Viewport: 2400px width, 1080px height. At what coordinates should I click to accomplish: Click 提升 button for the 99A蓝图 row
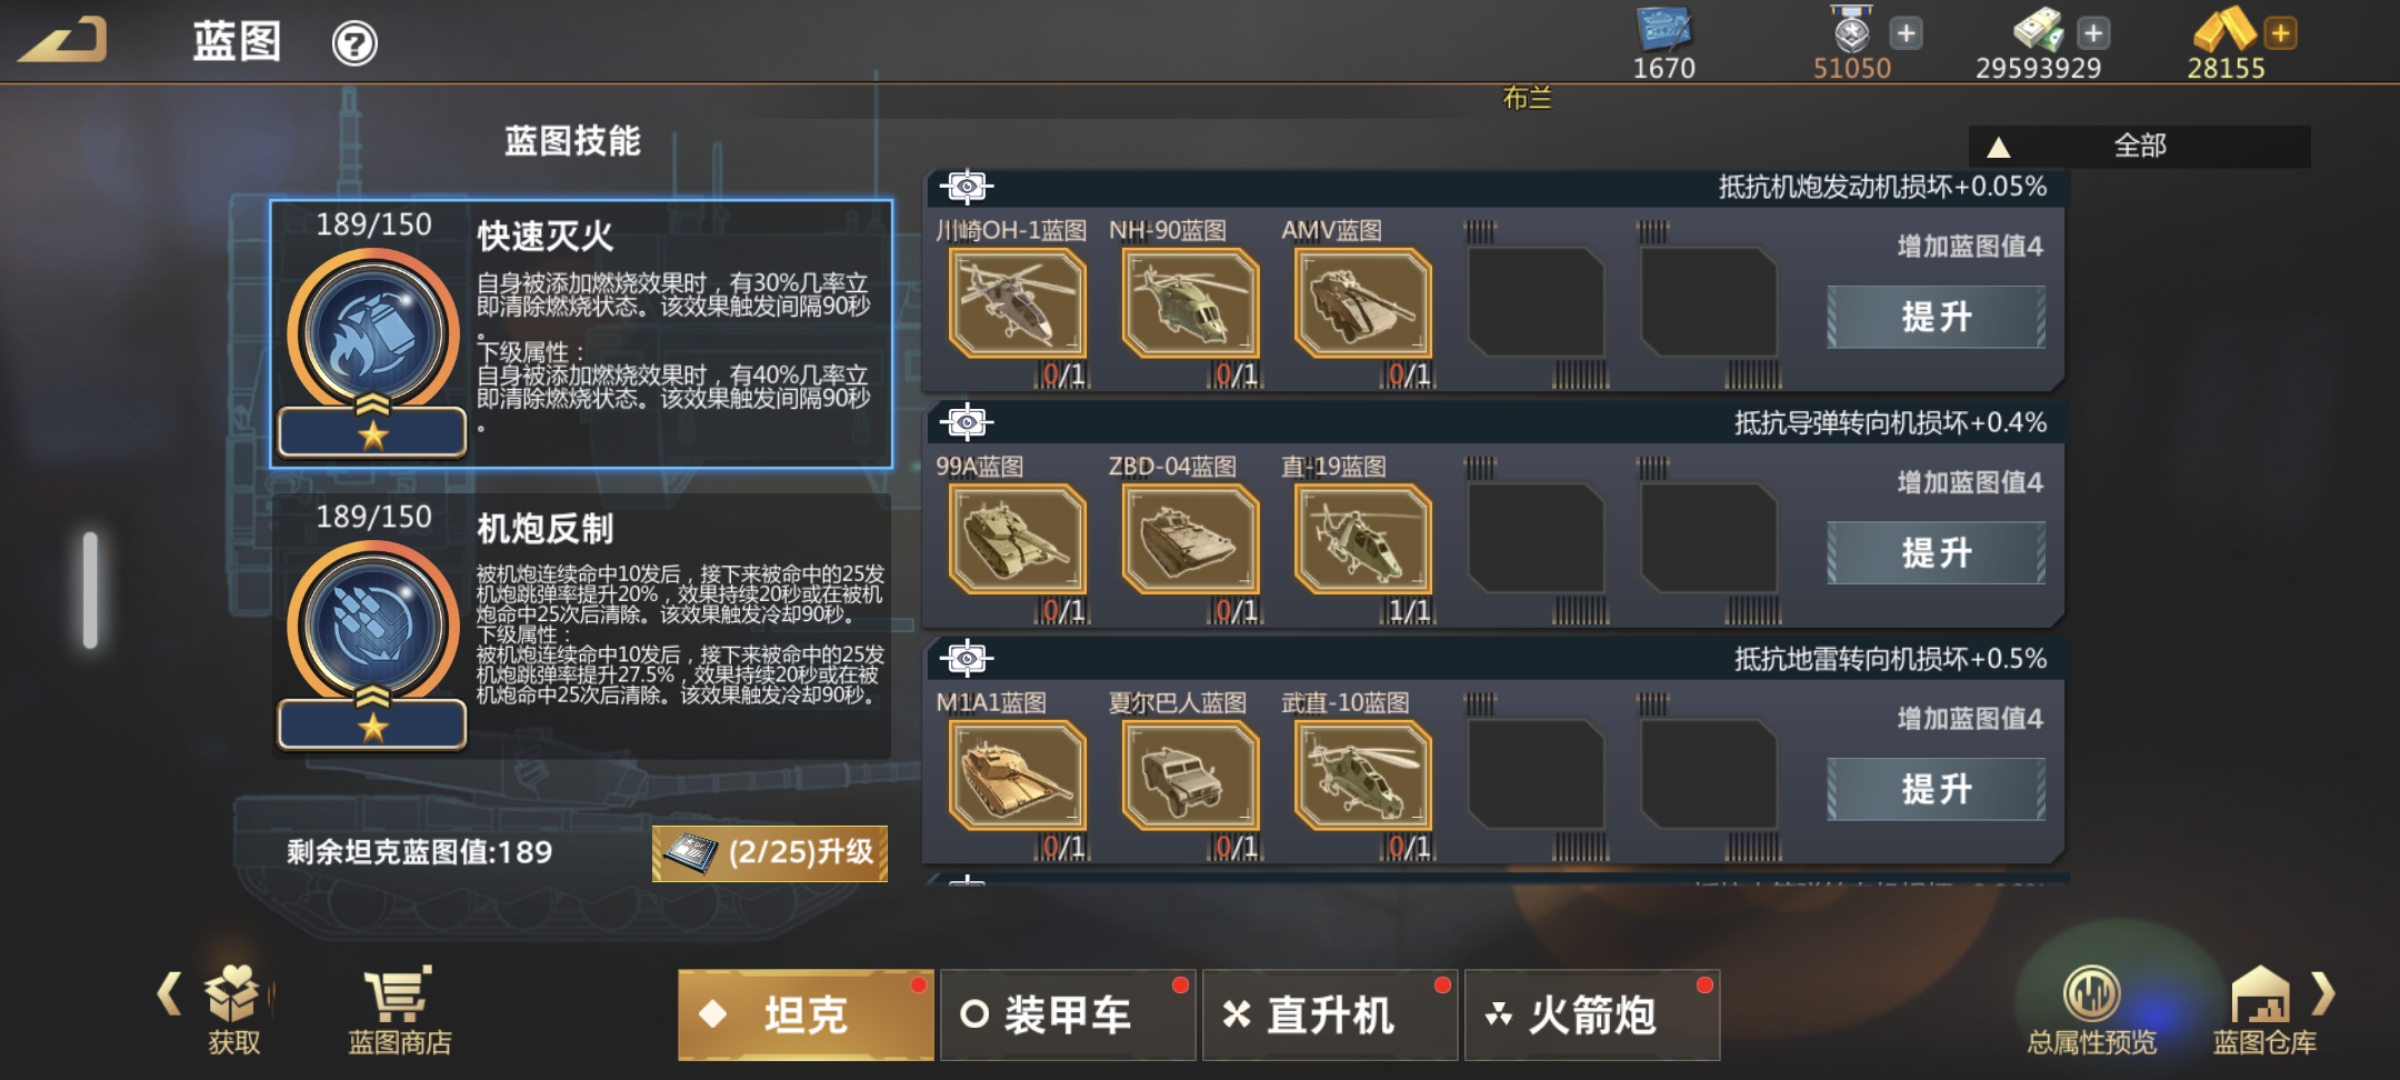pos(1936,553)
